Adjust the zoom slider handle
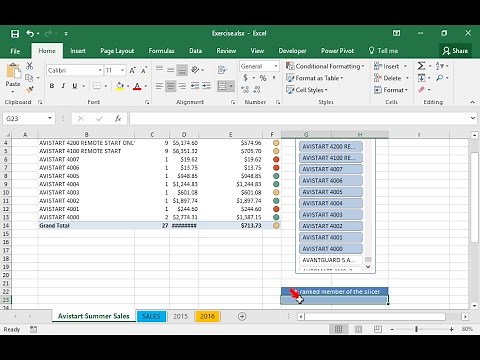Viewport: 480px width, 360px height. tap(416, 329)
